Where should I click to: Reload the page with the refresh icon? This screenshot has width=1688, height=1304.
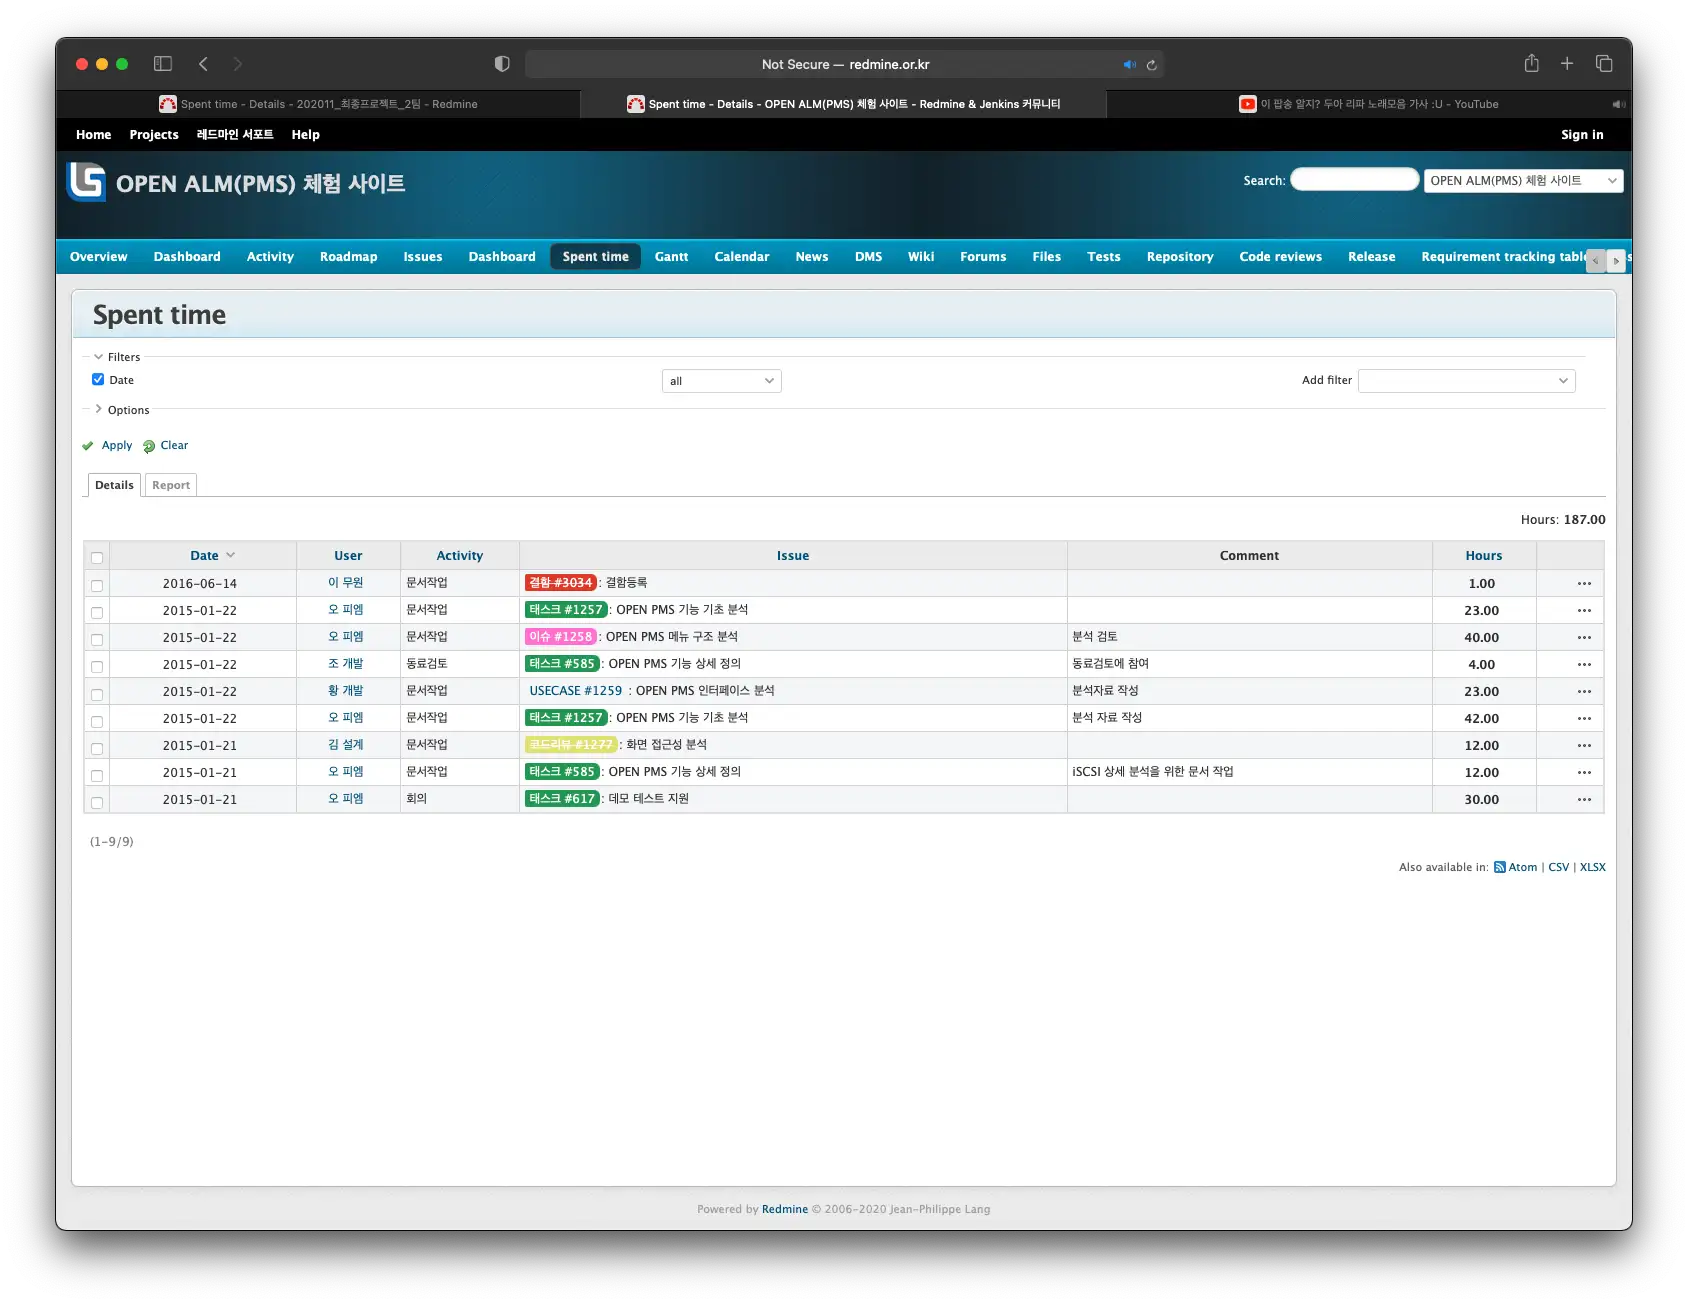1152,64
